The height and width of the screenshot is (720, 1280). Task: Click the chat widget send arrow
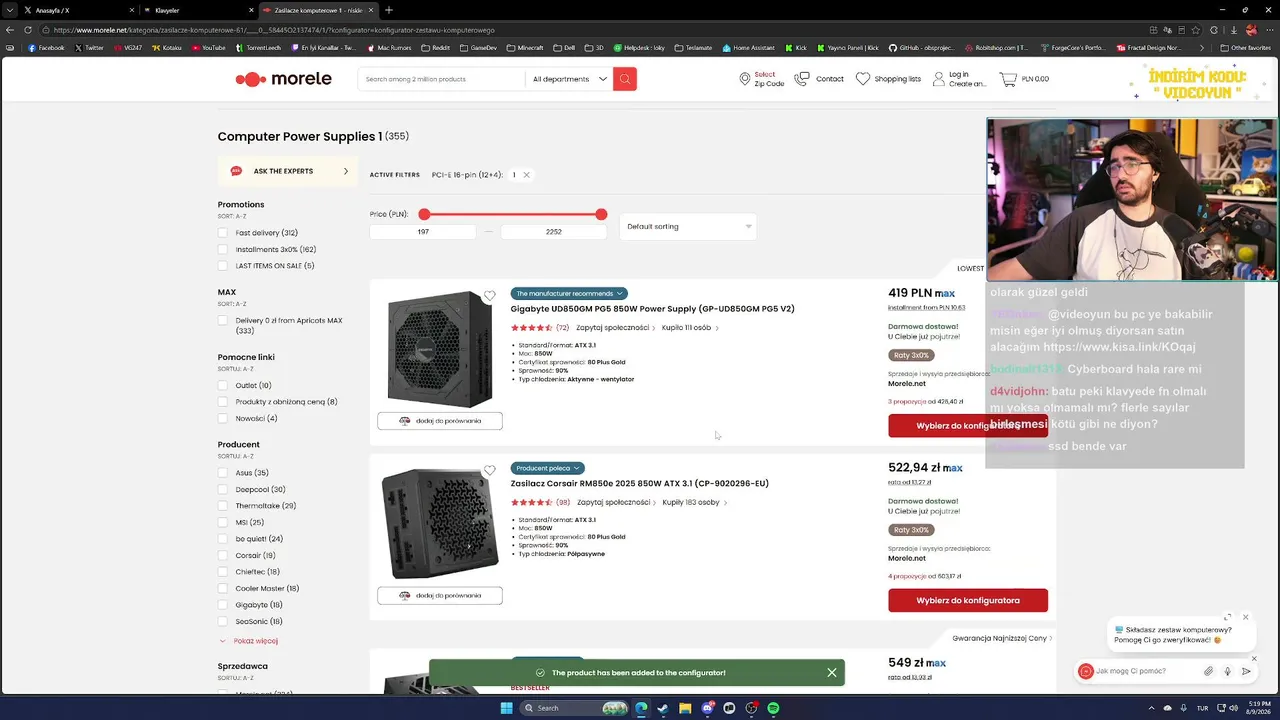1246,671
